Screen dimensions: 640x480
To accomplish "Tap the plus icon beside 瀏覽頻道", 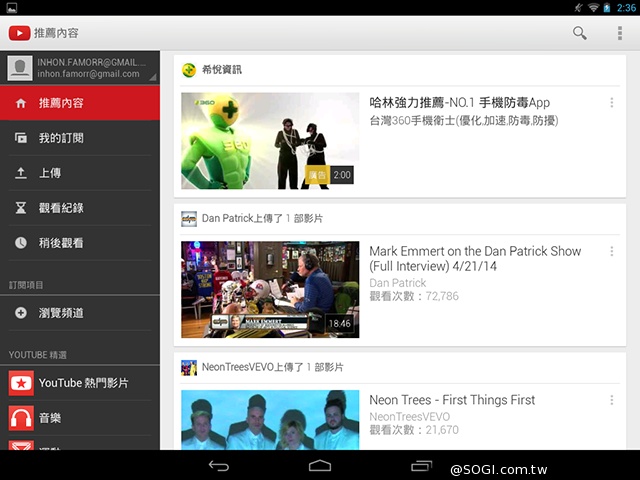I will [21, 313].
